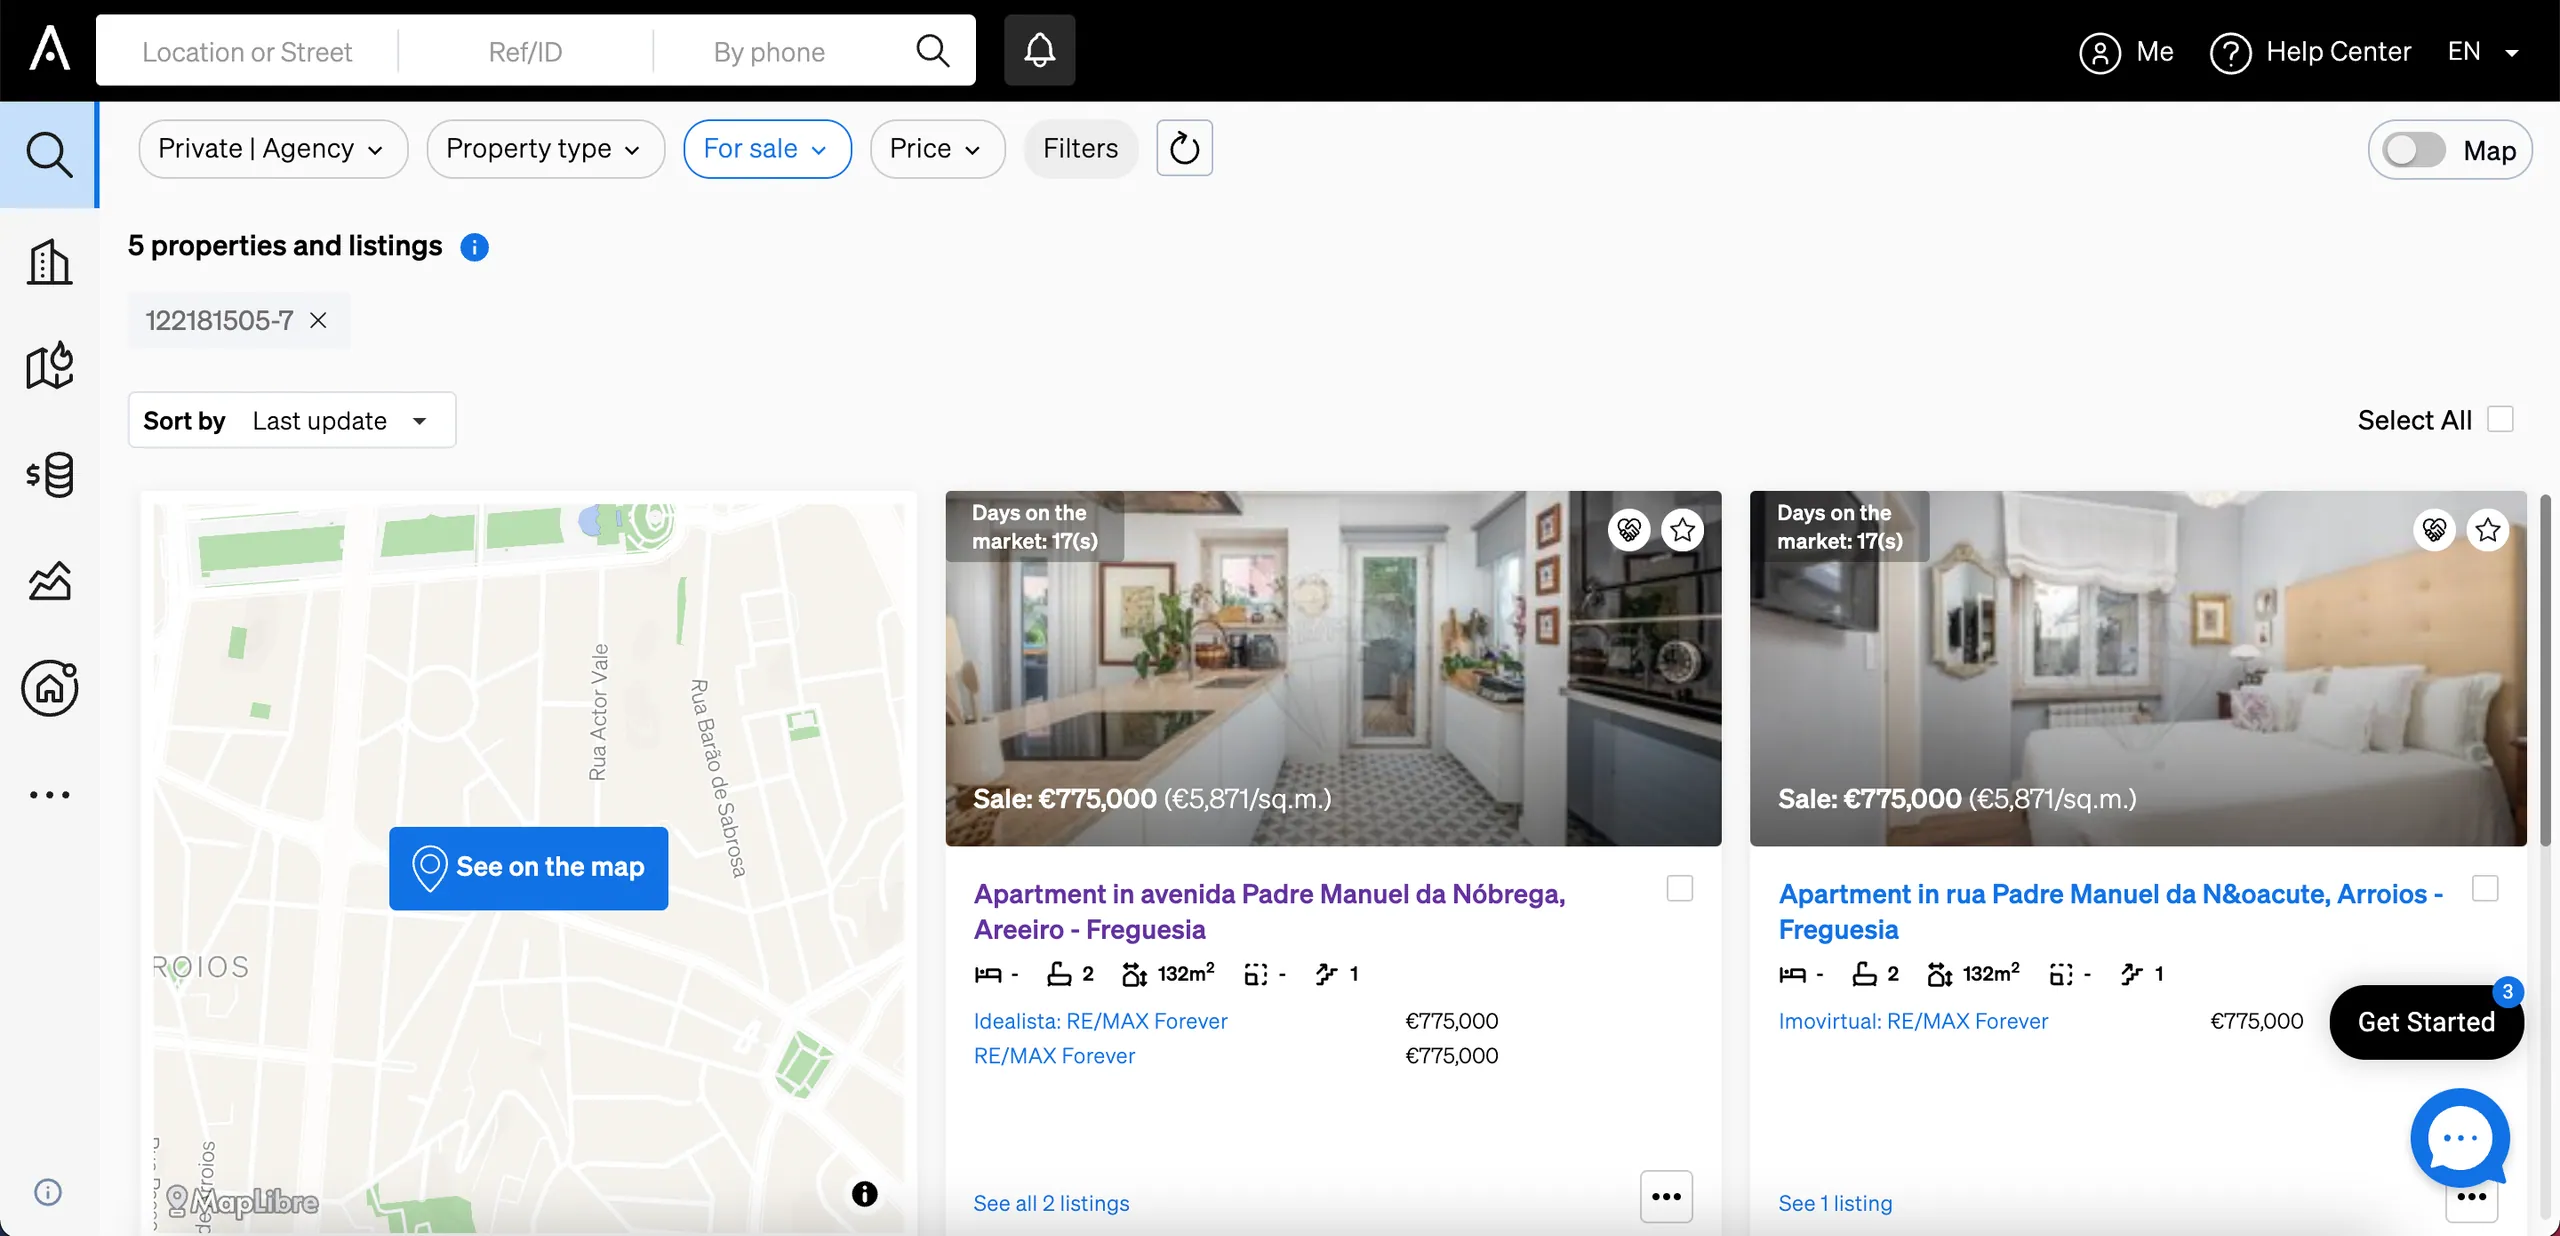Reset filters with the circular arrow button
The height and width of the screenshot is (1236, 2560).
(x=1184, y=148)
